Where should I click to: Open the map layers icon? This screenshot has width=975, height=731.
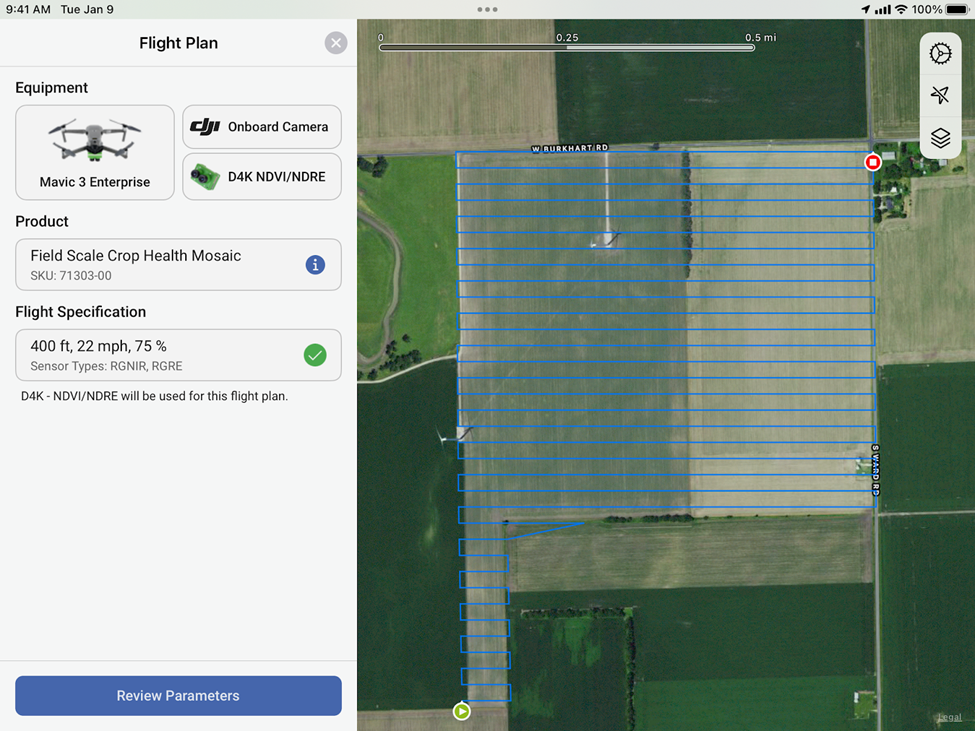coord(940,137)
